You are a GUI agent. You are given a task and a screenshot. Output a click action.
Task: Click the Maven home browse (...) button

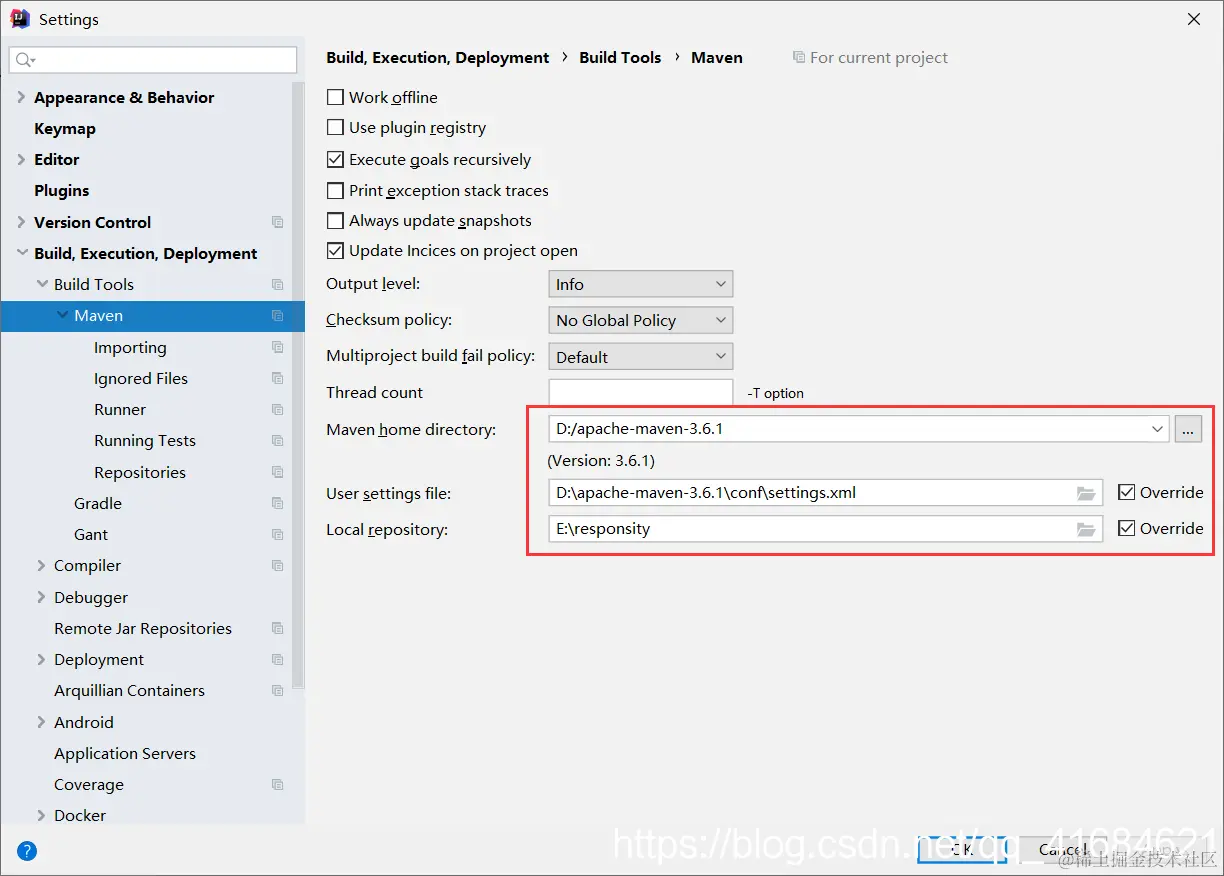tap(1188, 429)
